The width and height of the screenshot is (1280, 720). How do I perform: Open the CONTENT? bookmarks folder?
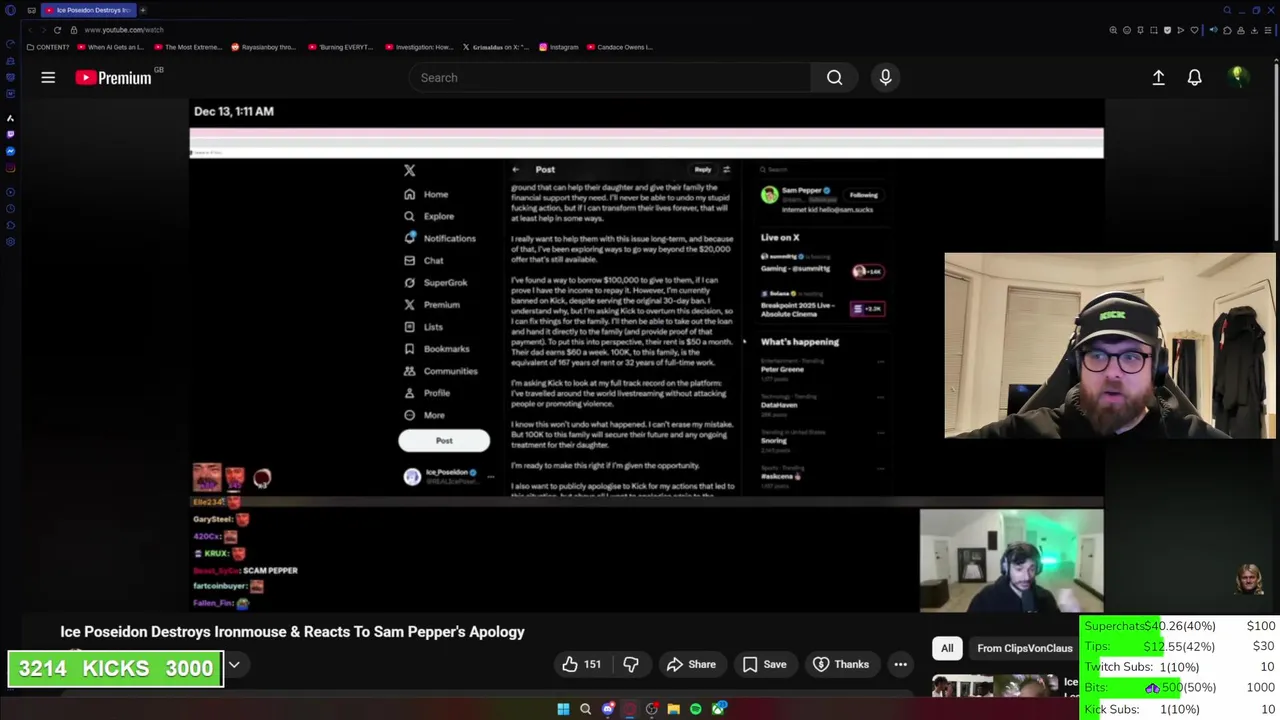click(x=47, y=47)
